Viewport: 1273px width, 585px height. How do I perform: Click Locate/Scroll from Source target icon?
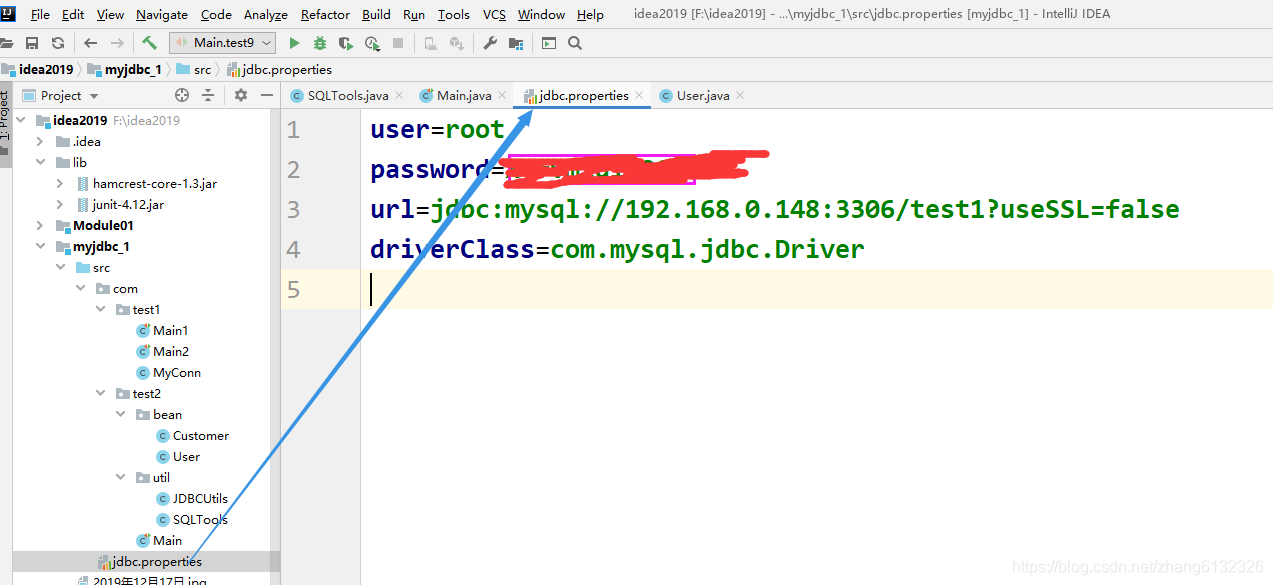pyautogui.click(x=182, y=95)
